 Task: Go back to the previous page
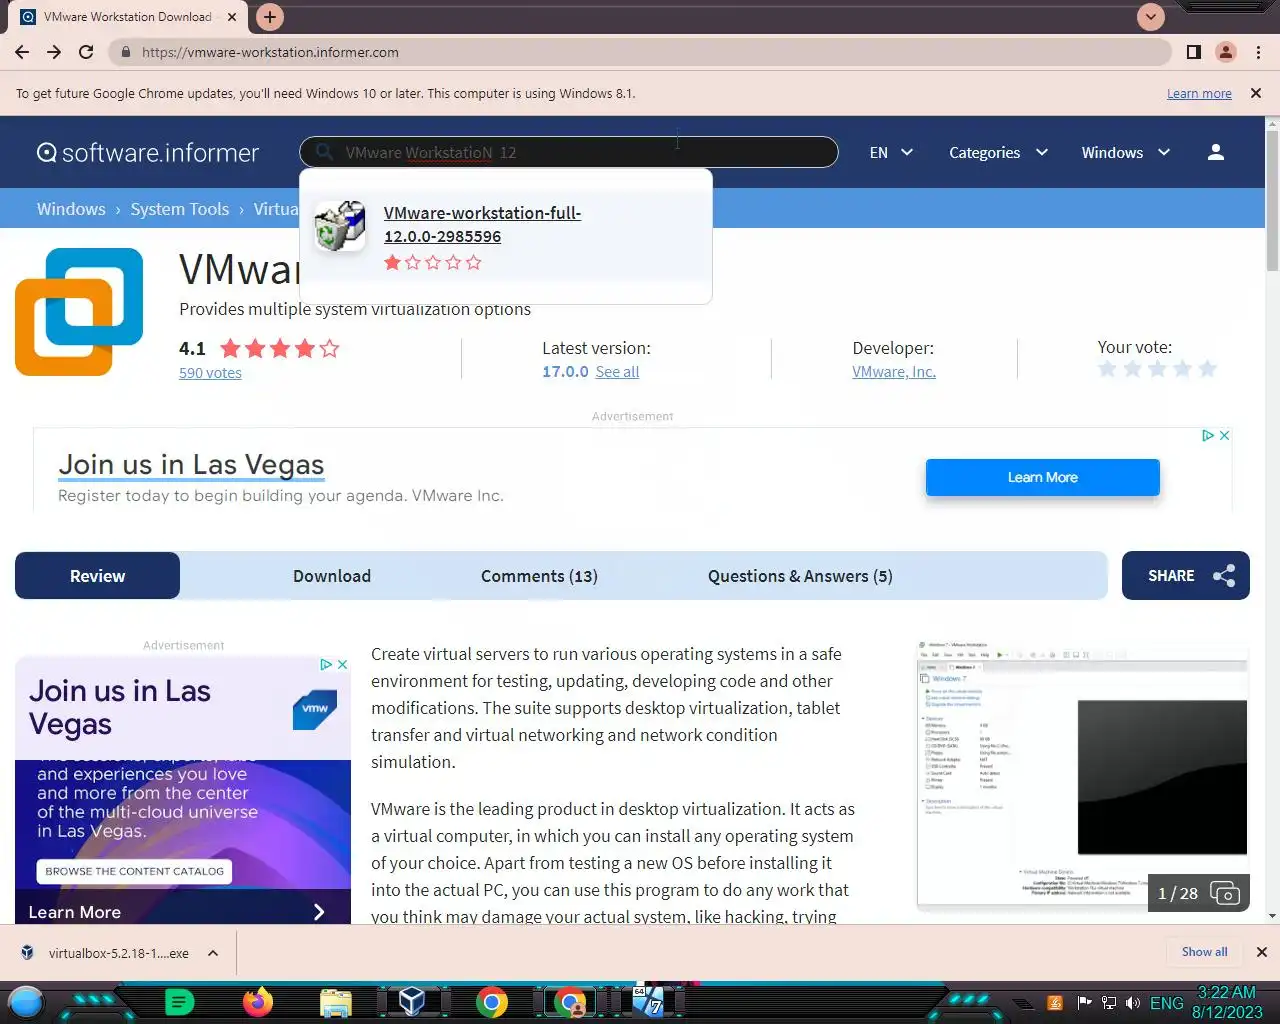pos(22,52)
